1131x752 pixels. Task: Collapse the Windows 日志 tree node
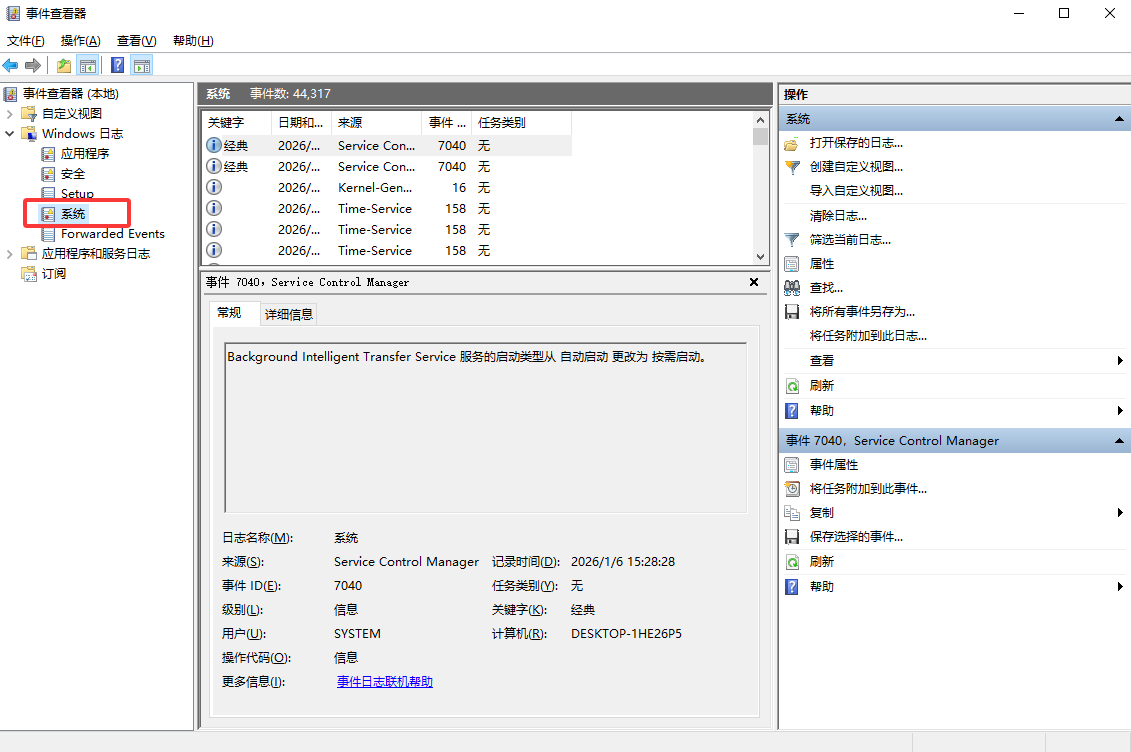coord(10,134)
